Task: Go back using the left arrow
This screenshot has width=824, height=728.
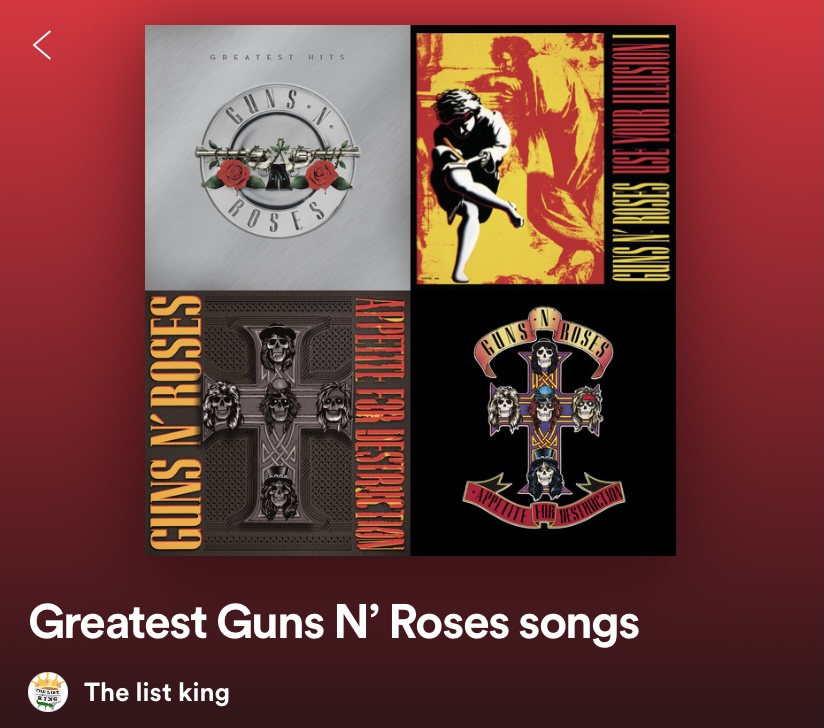Action: point(42,45)
